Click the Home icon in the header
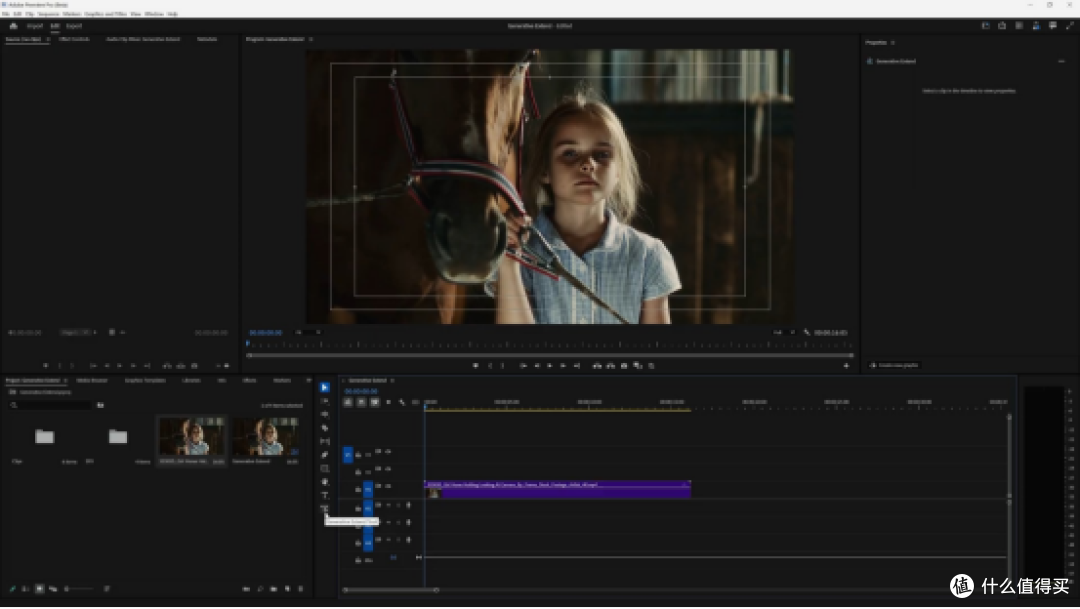The height and width of the screenshot is (609, 1080). [x=13, y=25]
